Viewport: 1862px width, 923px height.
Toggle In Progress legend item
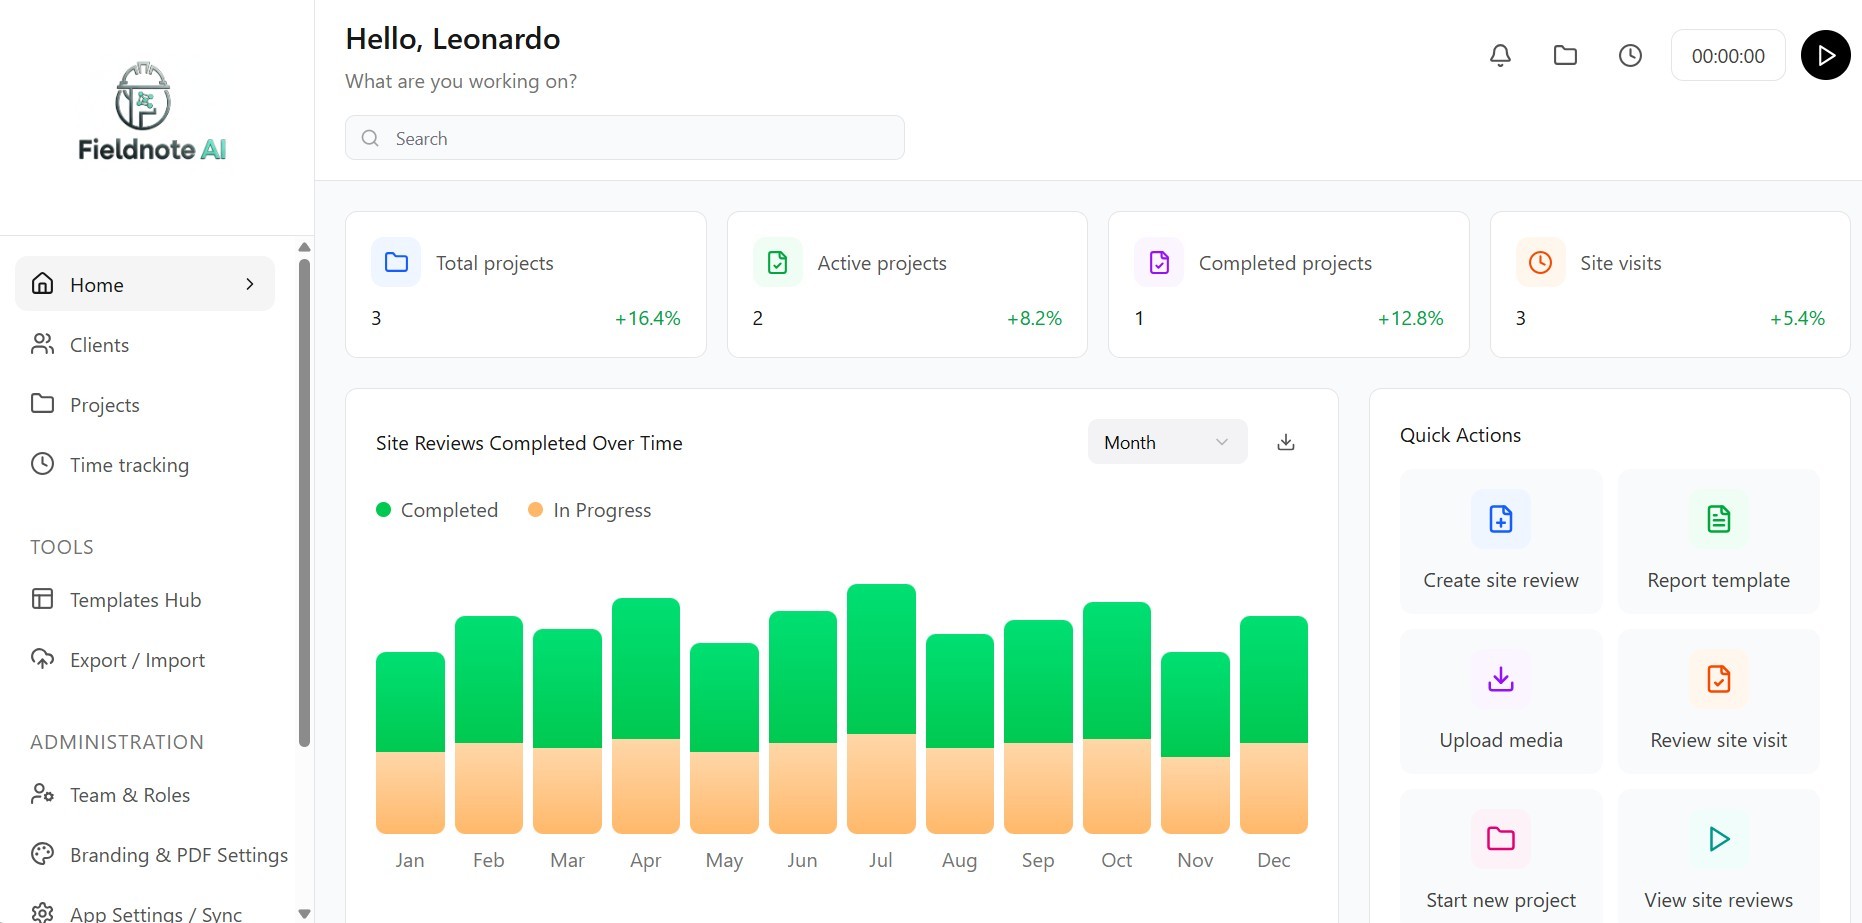click(590, 510)
